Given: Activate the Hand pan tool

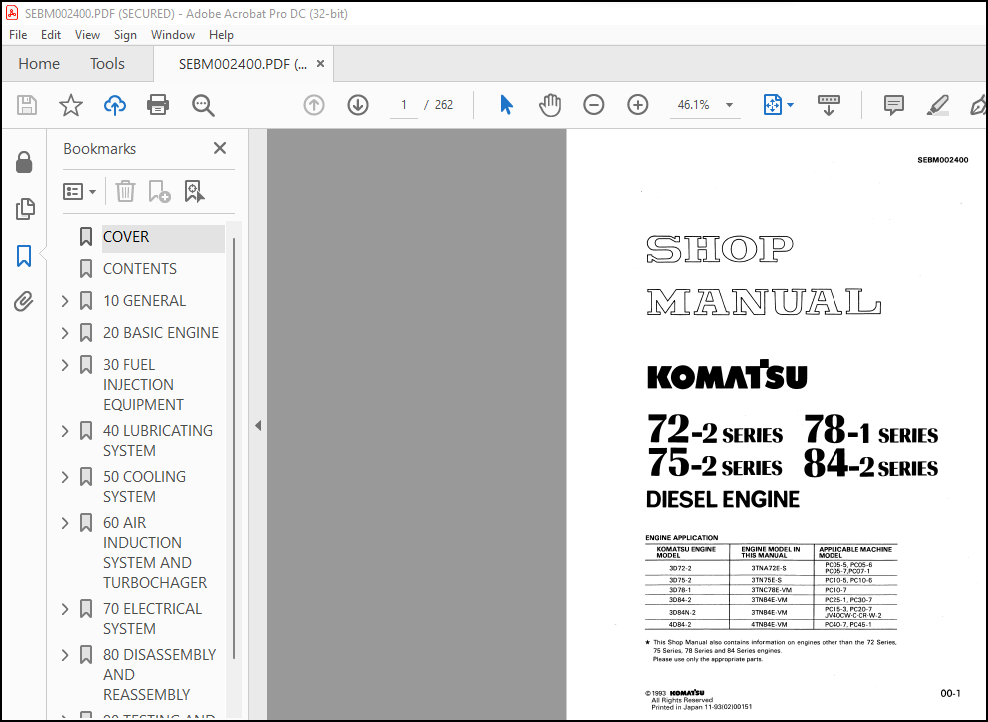Looking at the screenshot, I should (x=549, y=105).
